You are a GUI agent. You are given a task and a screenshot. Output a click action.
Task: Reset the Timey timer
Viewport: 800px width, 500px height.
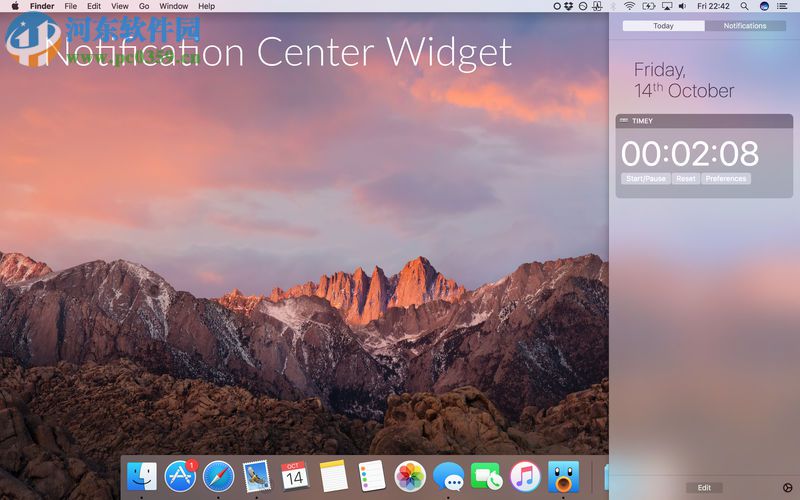tap(685, 179)
